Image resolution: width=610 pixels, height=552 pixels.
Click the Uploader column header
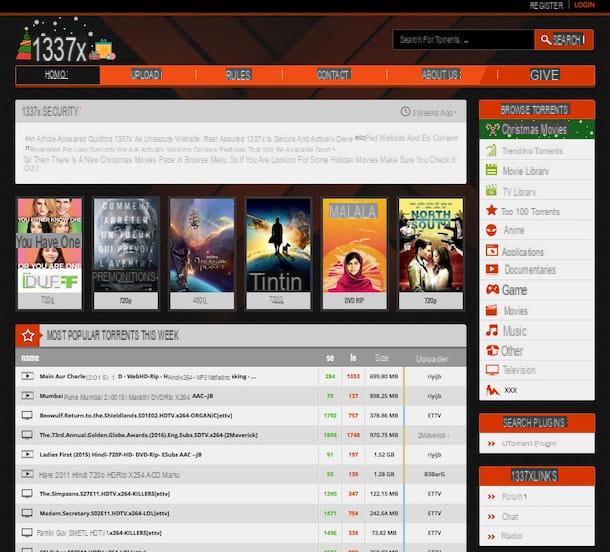click(x=432, y=359)
